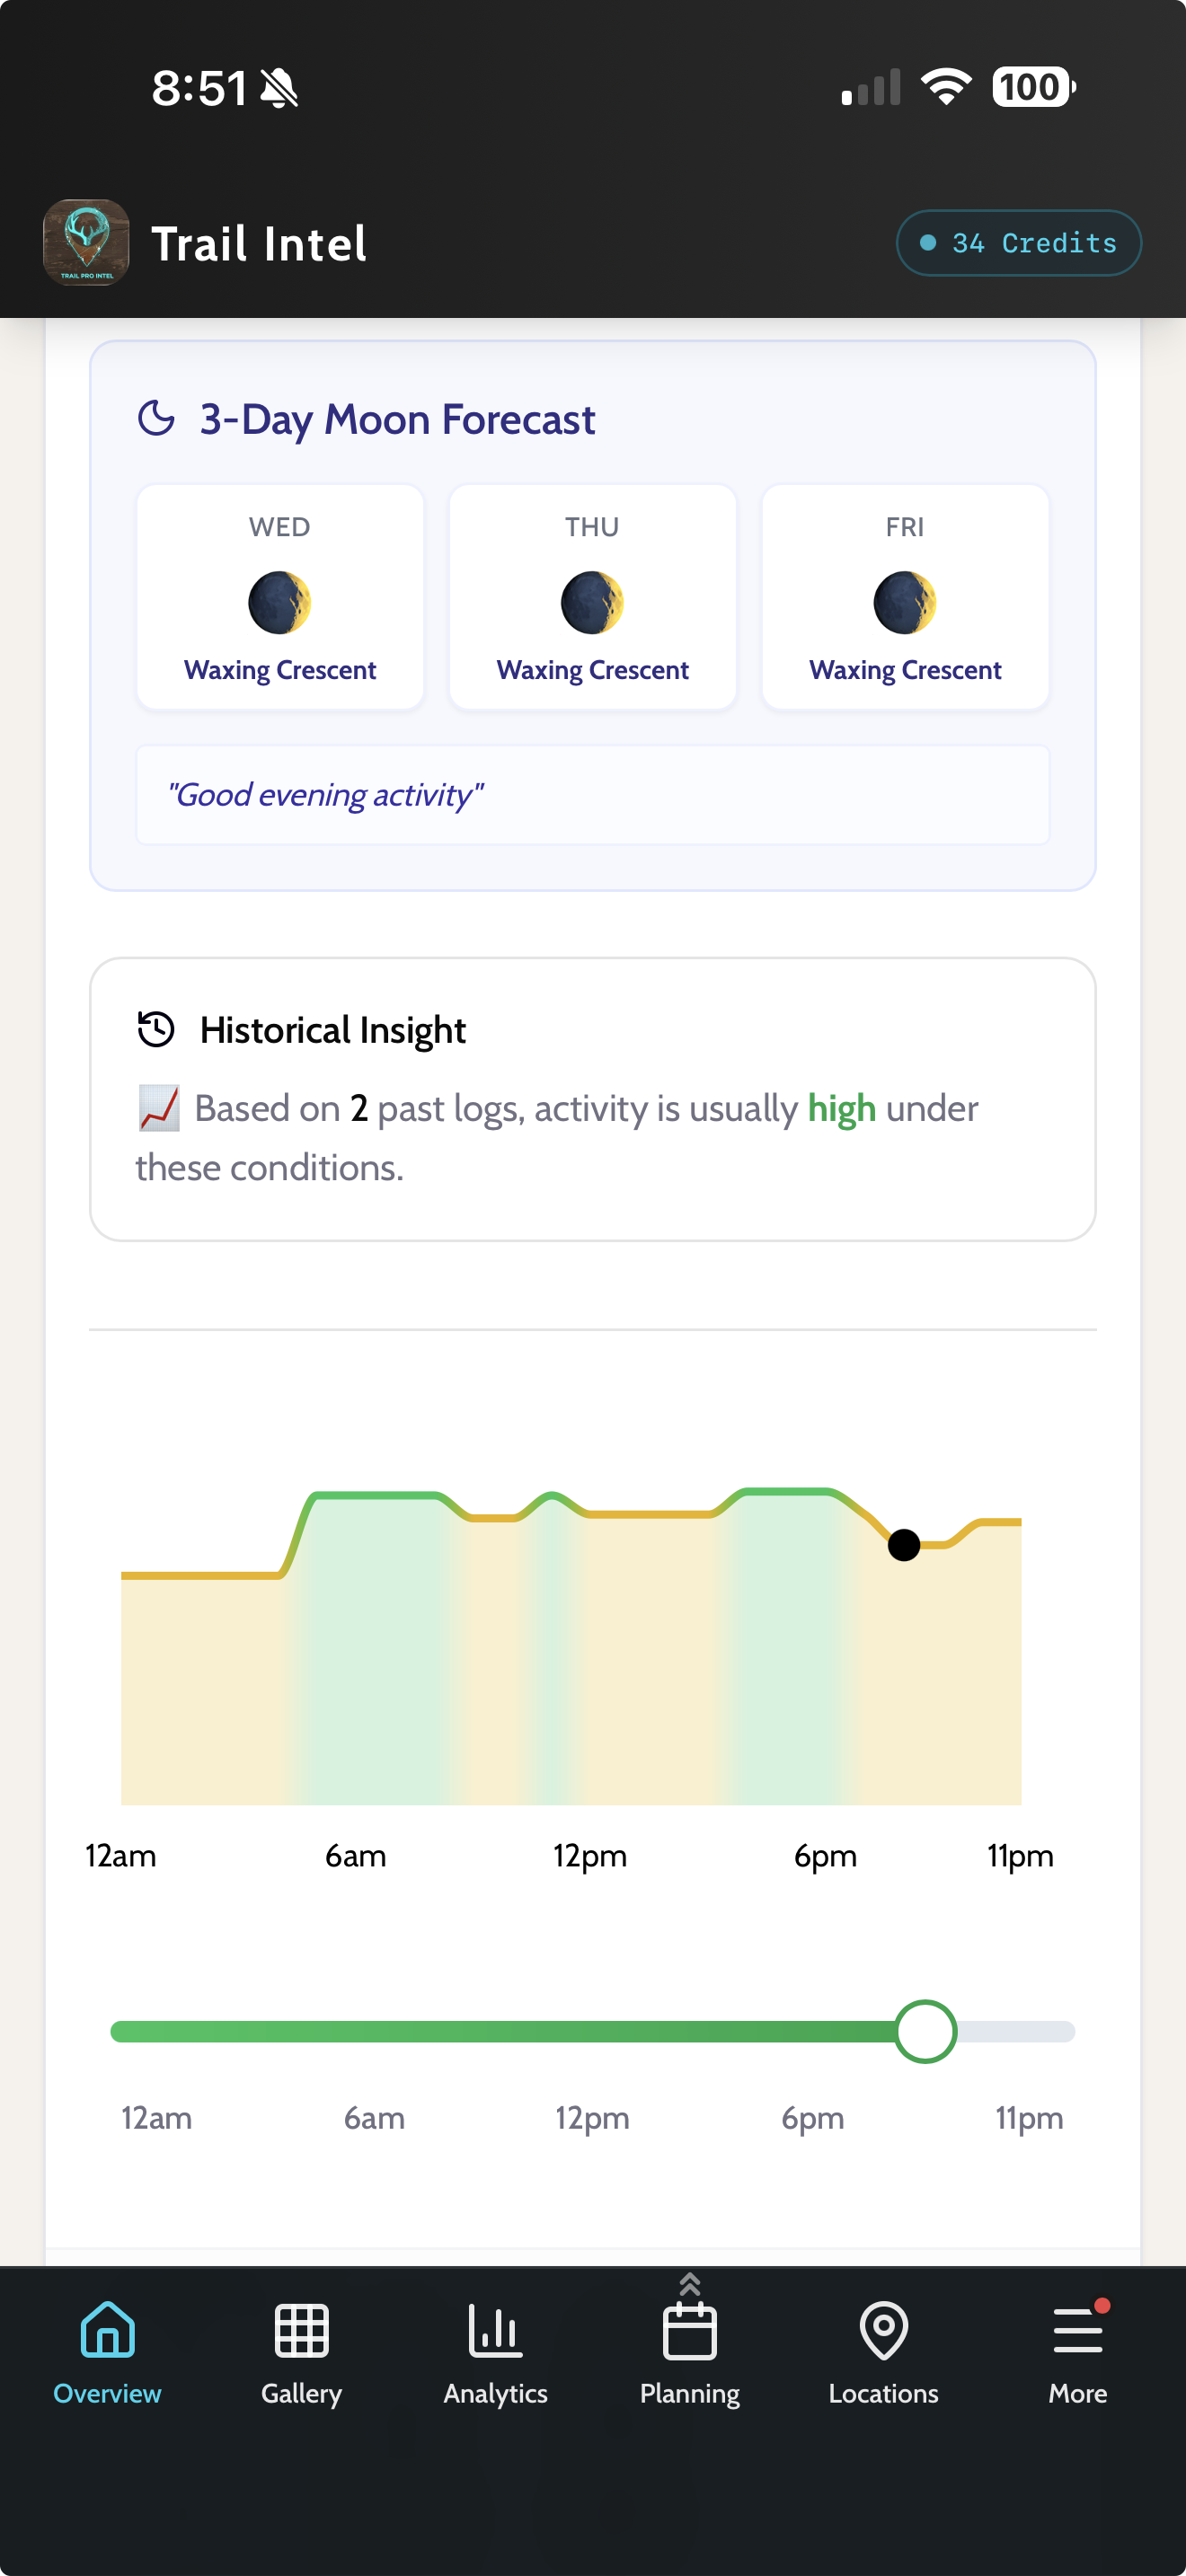Viewport: 1186px width, 2576px height.
Task: Tap the black marker dot on activity chart
Action: (x=904, y=1545)
